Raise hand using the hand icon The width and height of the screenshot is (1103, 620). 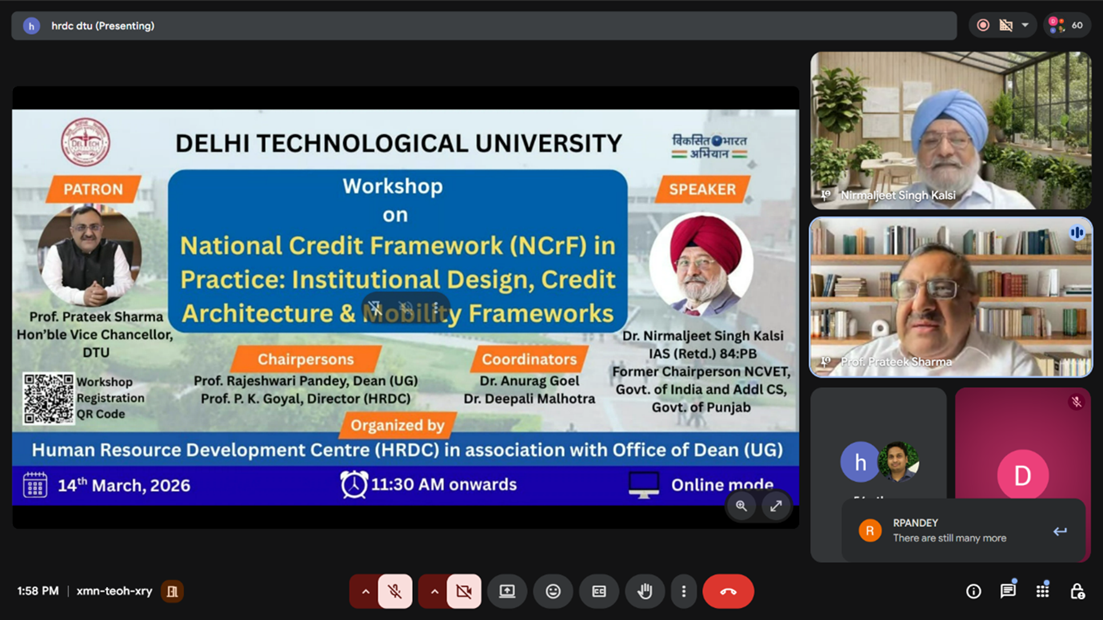point(644,592)
